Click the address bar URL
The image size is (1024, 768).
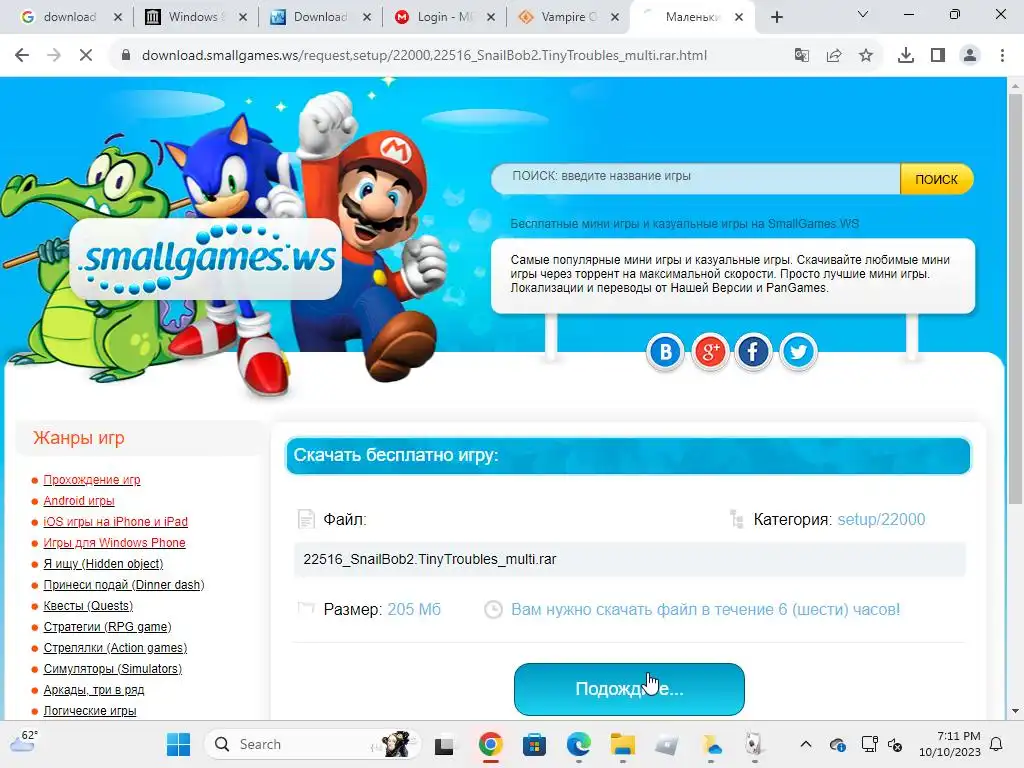pyautogui.click(x=424, y=56)
